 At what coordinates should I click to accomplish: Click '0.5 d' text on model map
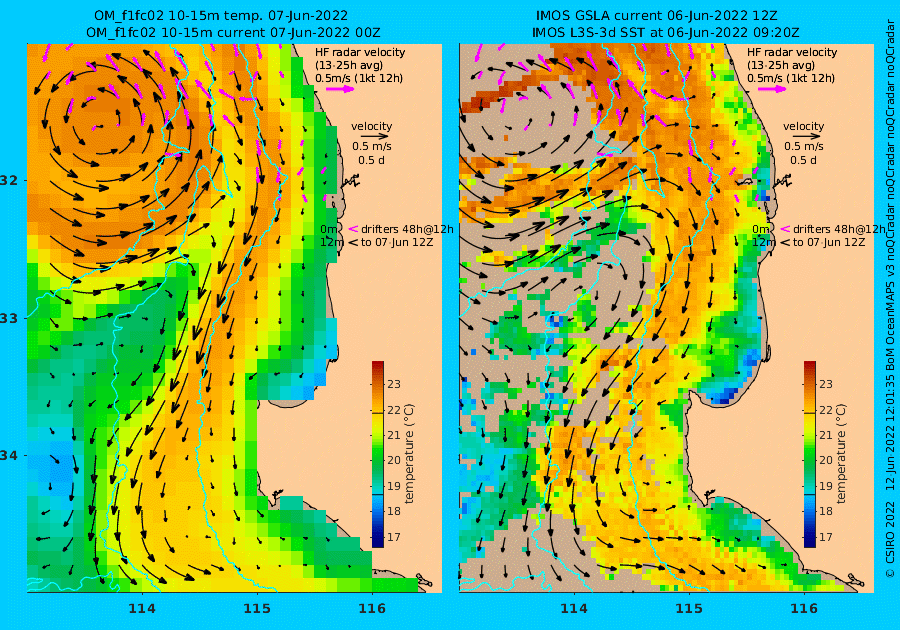tap(371, 160)
